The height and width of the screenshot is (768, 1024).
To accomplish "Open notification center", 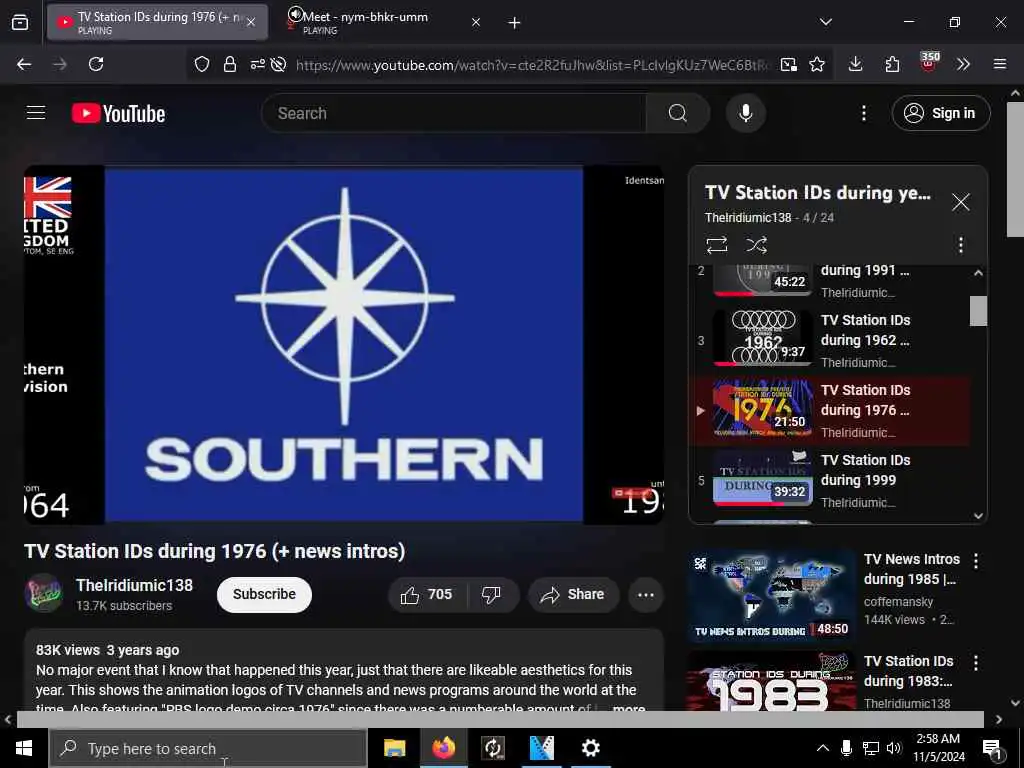I will (x=992, y=748).
